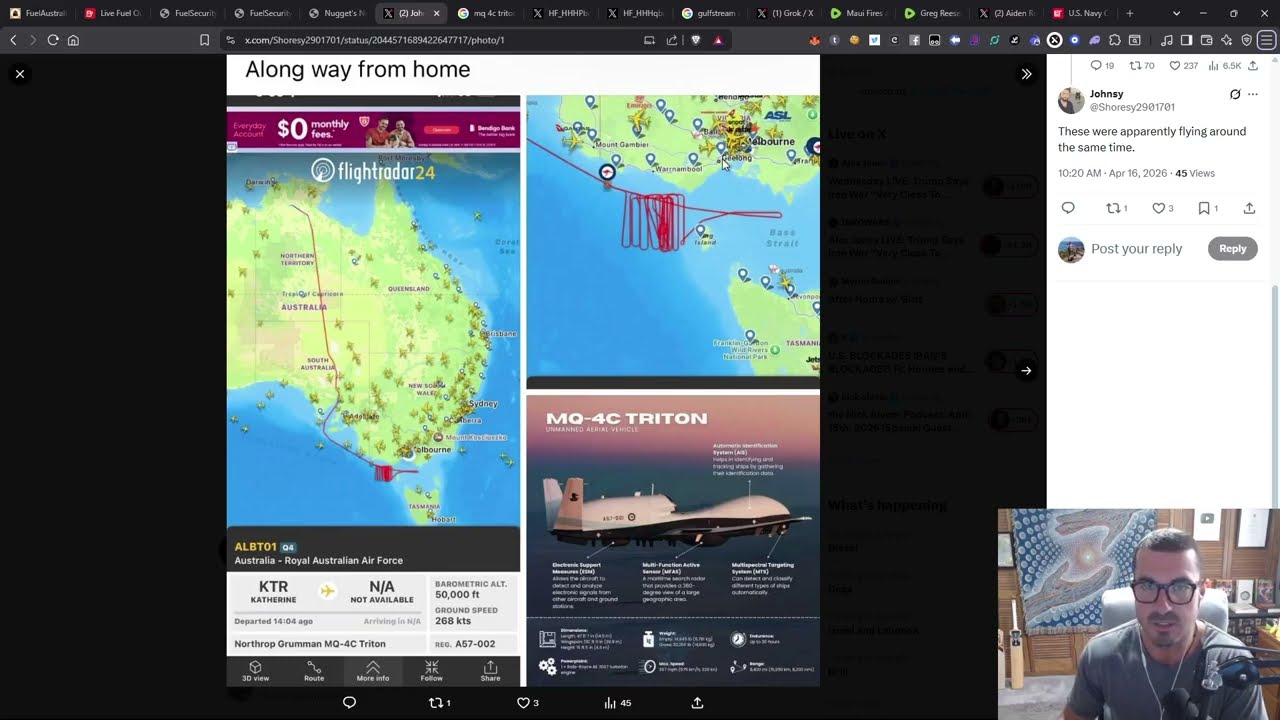Collapse the post sidebar with the double-chevron
The width and height of the screenshot is (1280, 720).
(x=1026, y=74)
